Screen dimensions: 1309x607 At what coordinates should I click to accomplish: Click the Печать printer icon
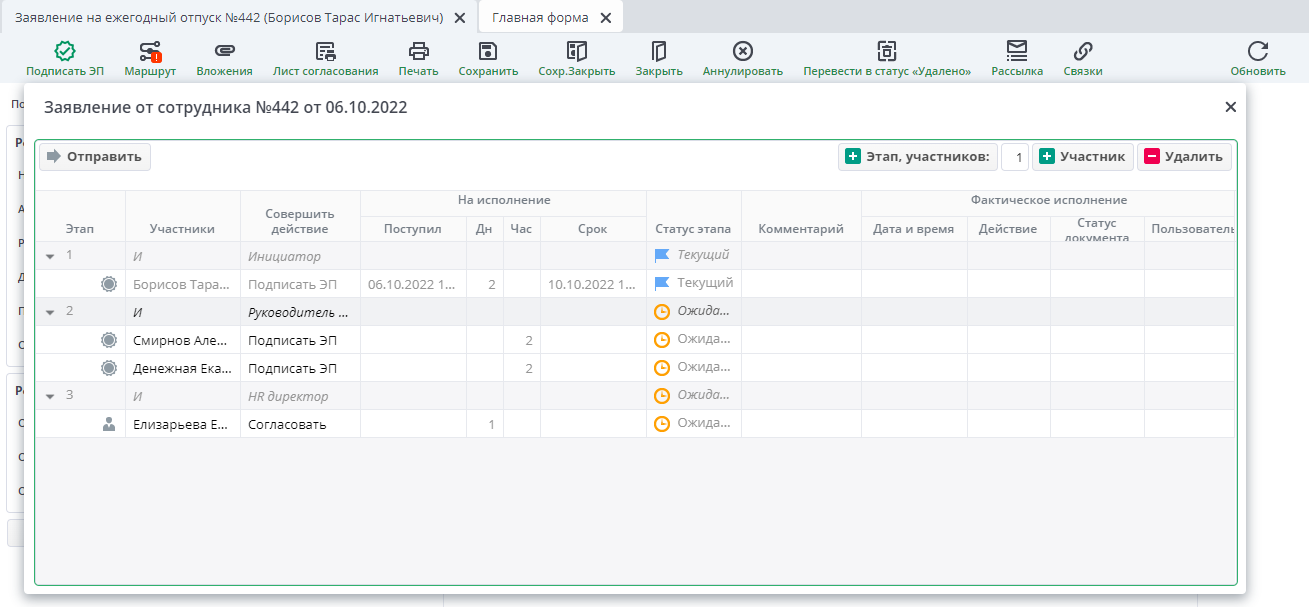point(418,52)
